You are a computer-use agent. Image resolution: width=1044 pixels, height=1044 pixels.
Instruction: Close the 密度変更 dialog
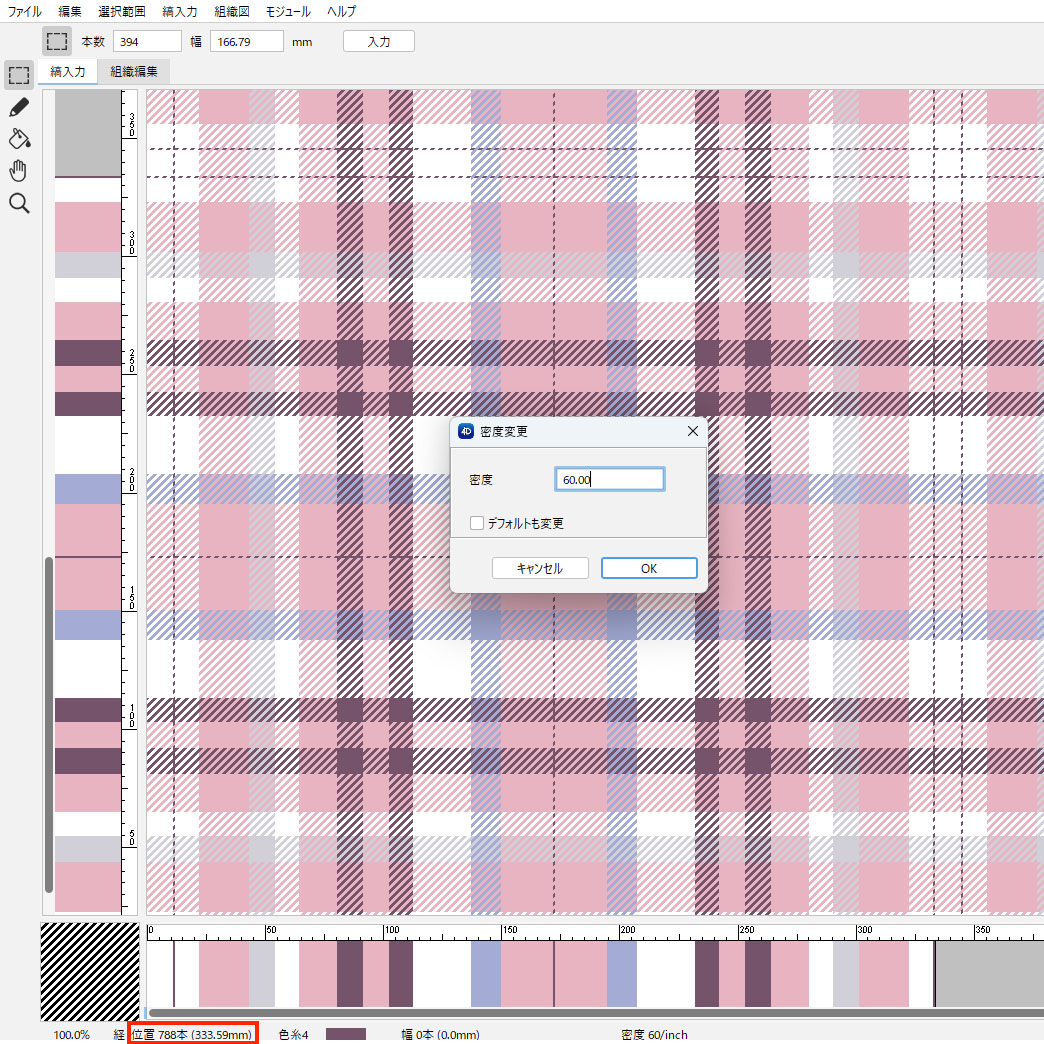[693, 432]
